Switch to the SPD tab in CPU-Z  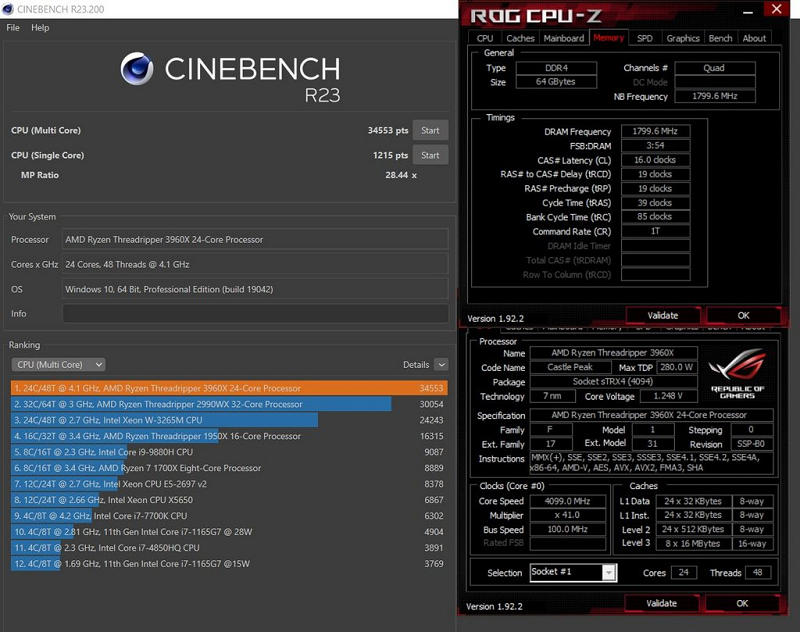645,38
